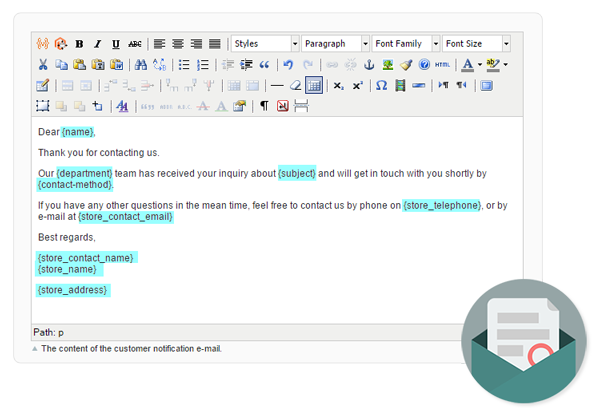
Task: Click the {name} placeholder
Action: [78, 132]
